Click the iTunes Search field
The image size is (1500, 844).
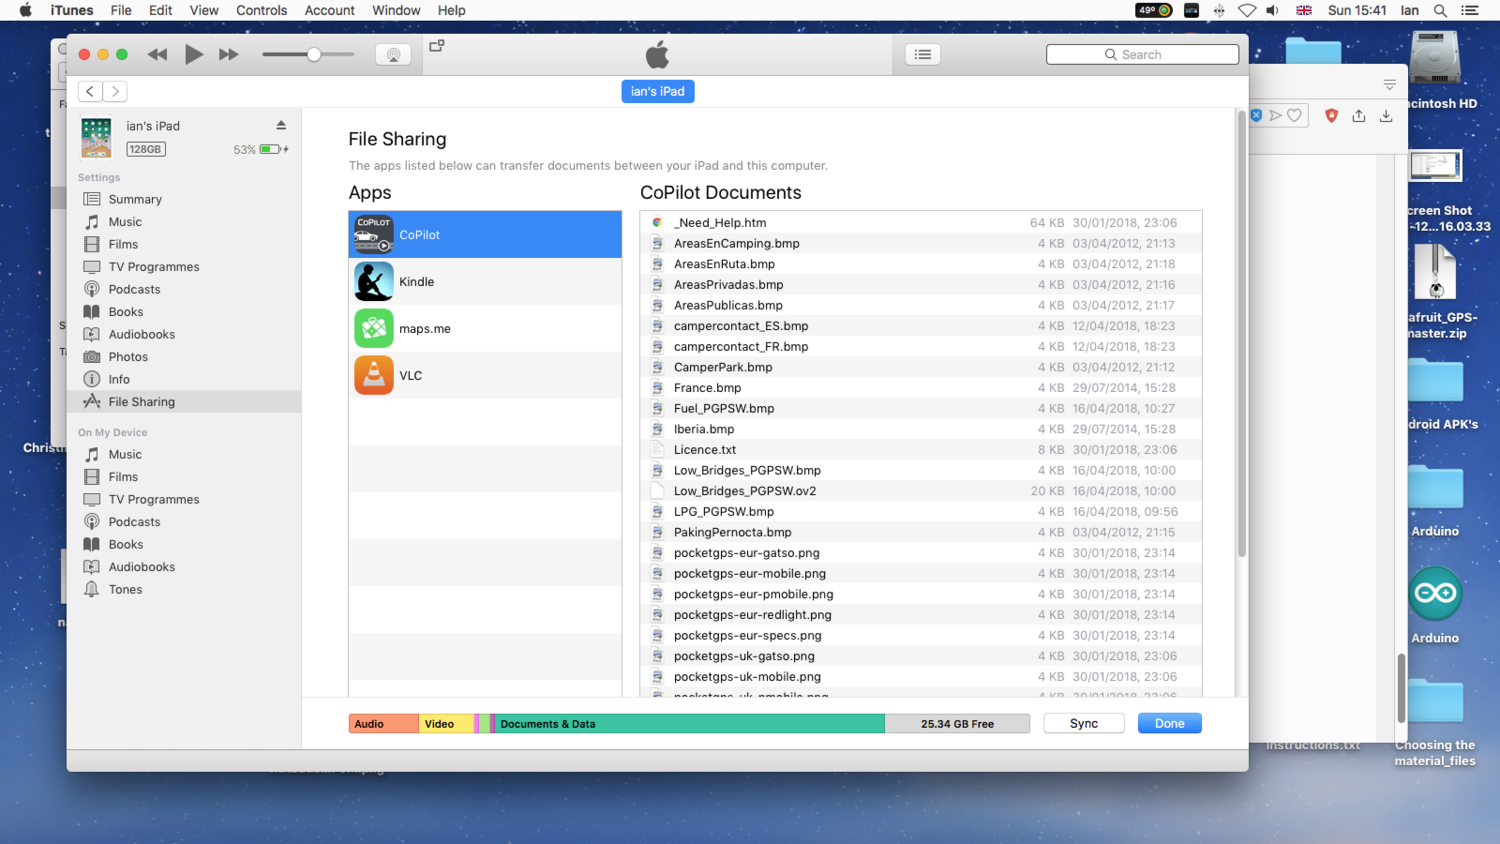[1142, 55]
